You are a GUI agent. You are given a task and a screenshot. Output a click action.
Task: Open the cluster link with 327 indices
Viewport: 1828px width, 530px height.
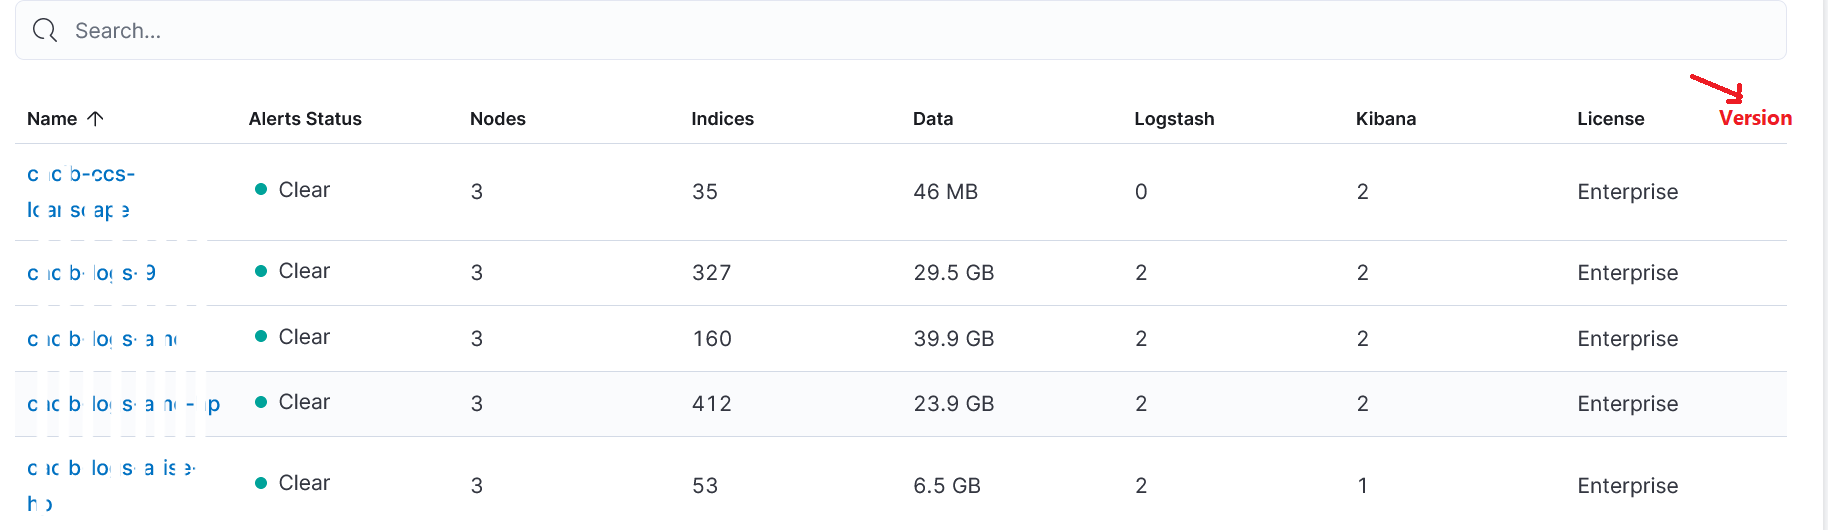(x=91, y=273)
